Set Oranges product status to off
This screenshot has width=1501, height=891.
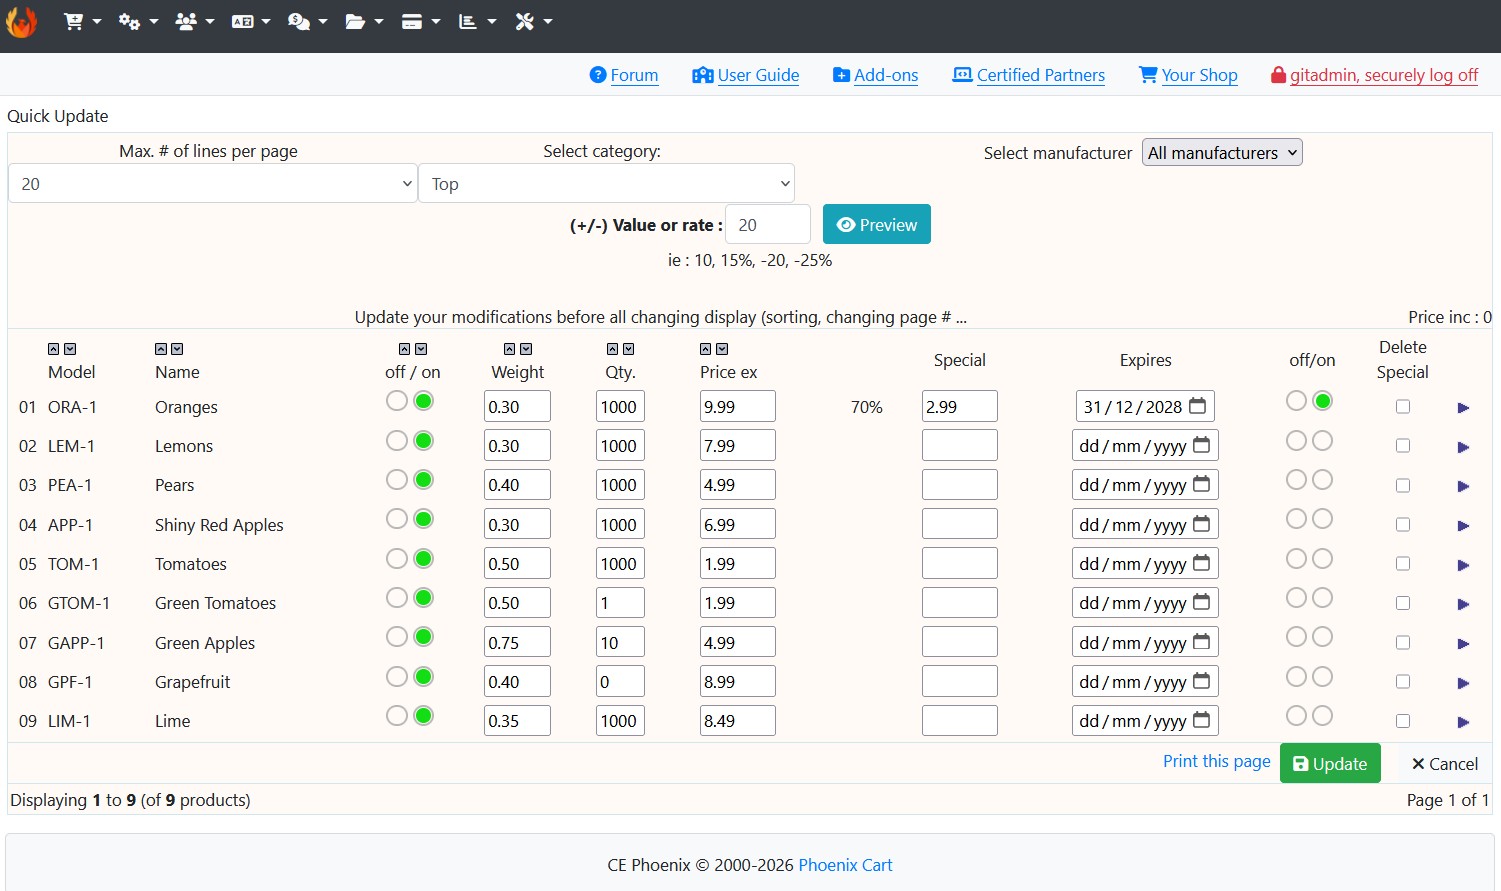[397, 401]
